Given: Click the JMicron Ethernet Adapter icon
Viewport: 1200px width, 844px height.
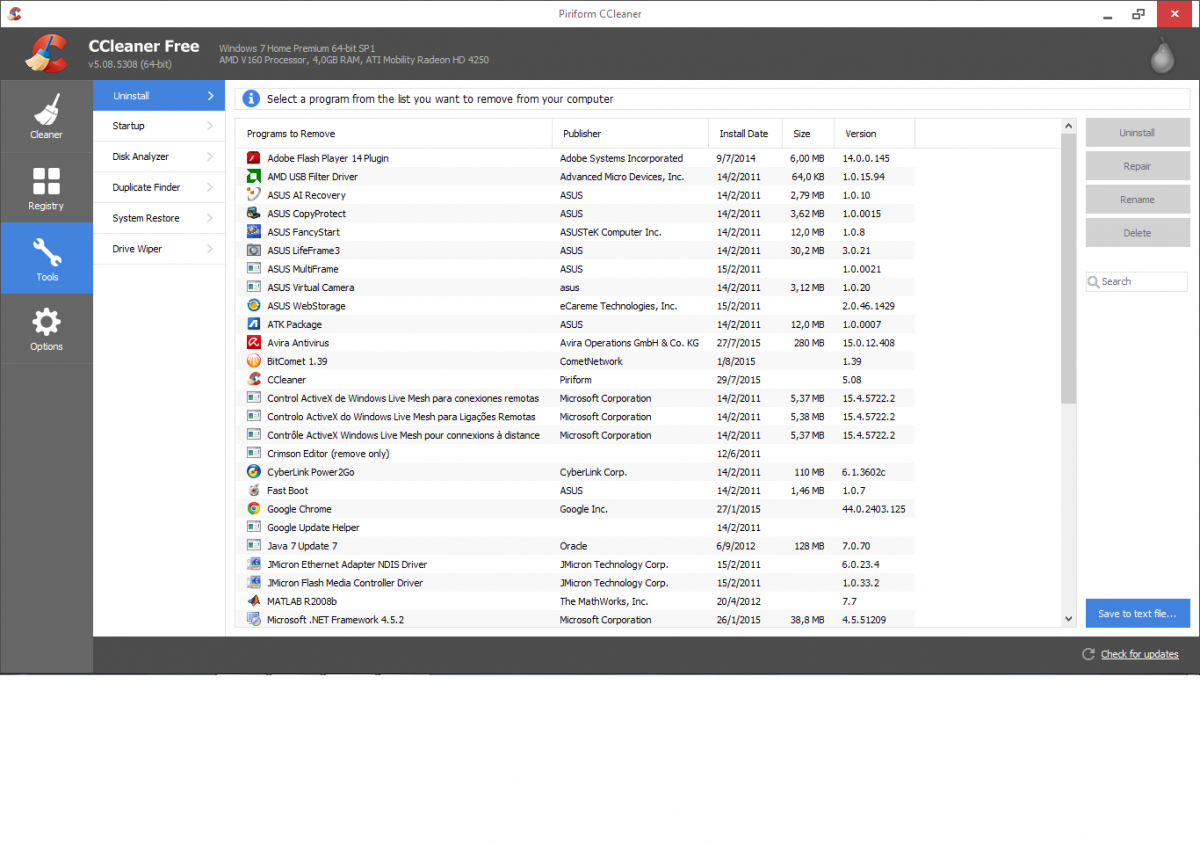Looking at the screenshot, I should point(254,564).
